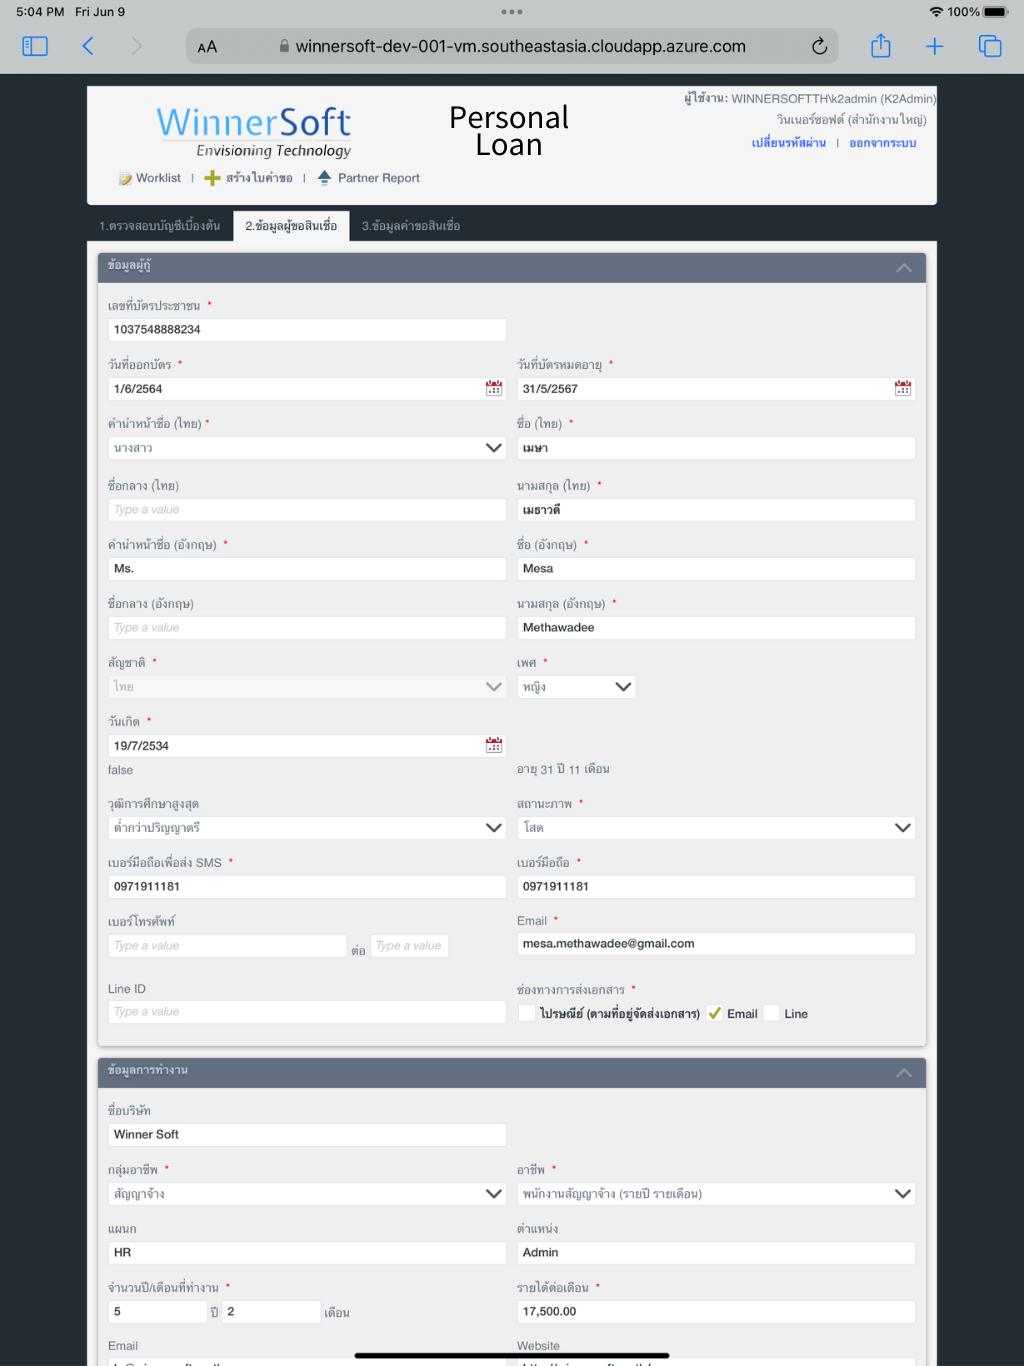
Task: Click the คำนำหน้าชื่อ (อังกฤษ) field
Action: [307, 569]
